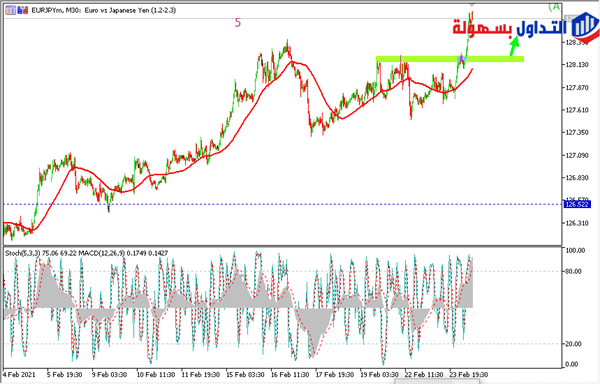Click the Stoch(5,3,3) MACD indicator label
This screenshot has height=384, width=600.
tap(86, 253)
